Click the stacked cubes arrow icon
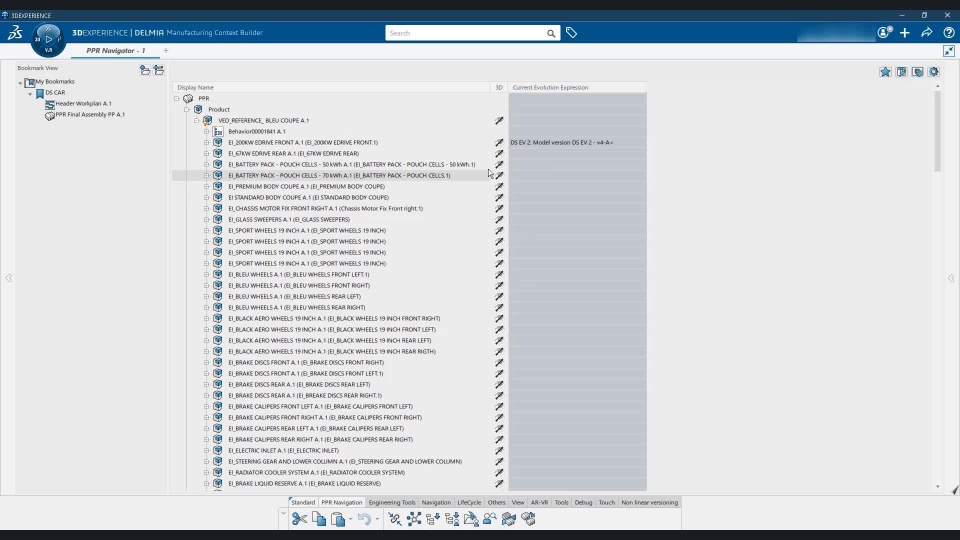This screenshot has height=540, width=960. [x=509, y=519]
